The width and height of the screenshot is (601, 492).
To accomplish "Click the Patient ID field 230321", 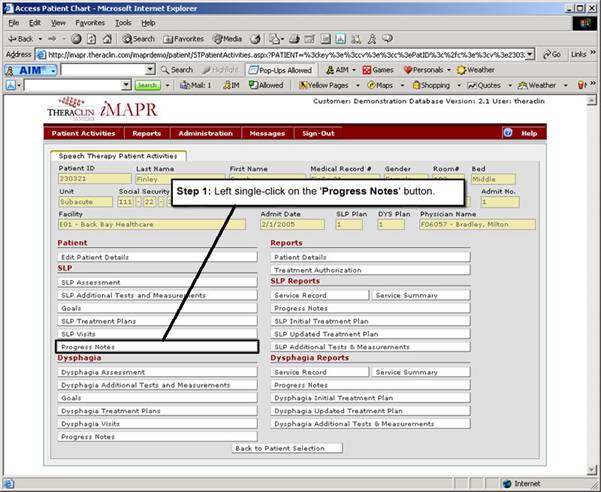I will [95, 179].
